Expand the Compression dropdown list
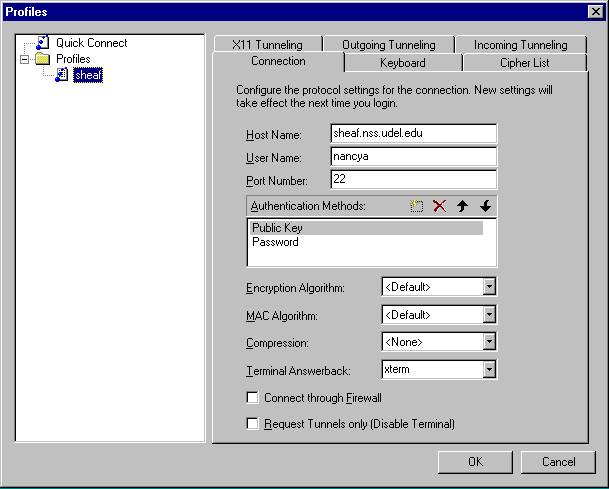 pos(489,342)
